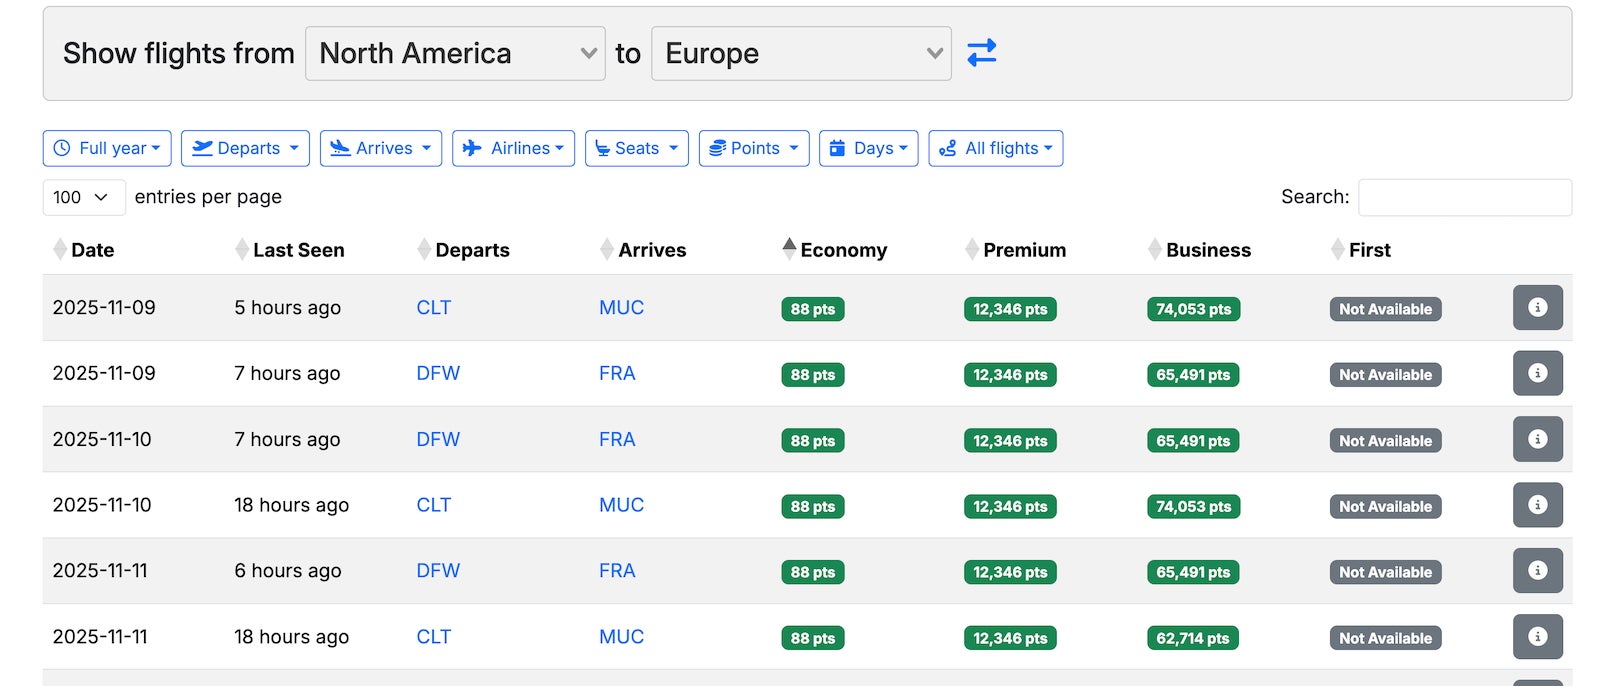
Task: Show details icon for DFW-FRA 2025-11-10 row
Action: [x=1537, y=440]
